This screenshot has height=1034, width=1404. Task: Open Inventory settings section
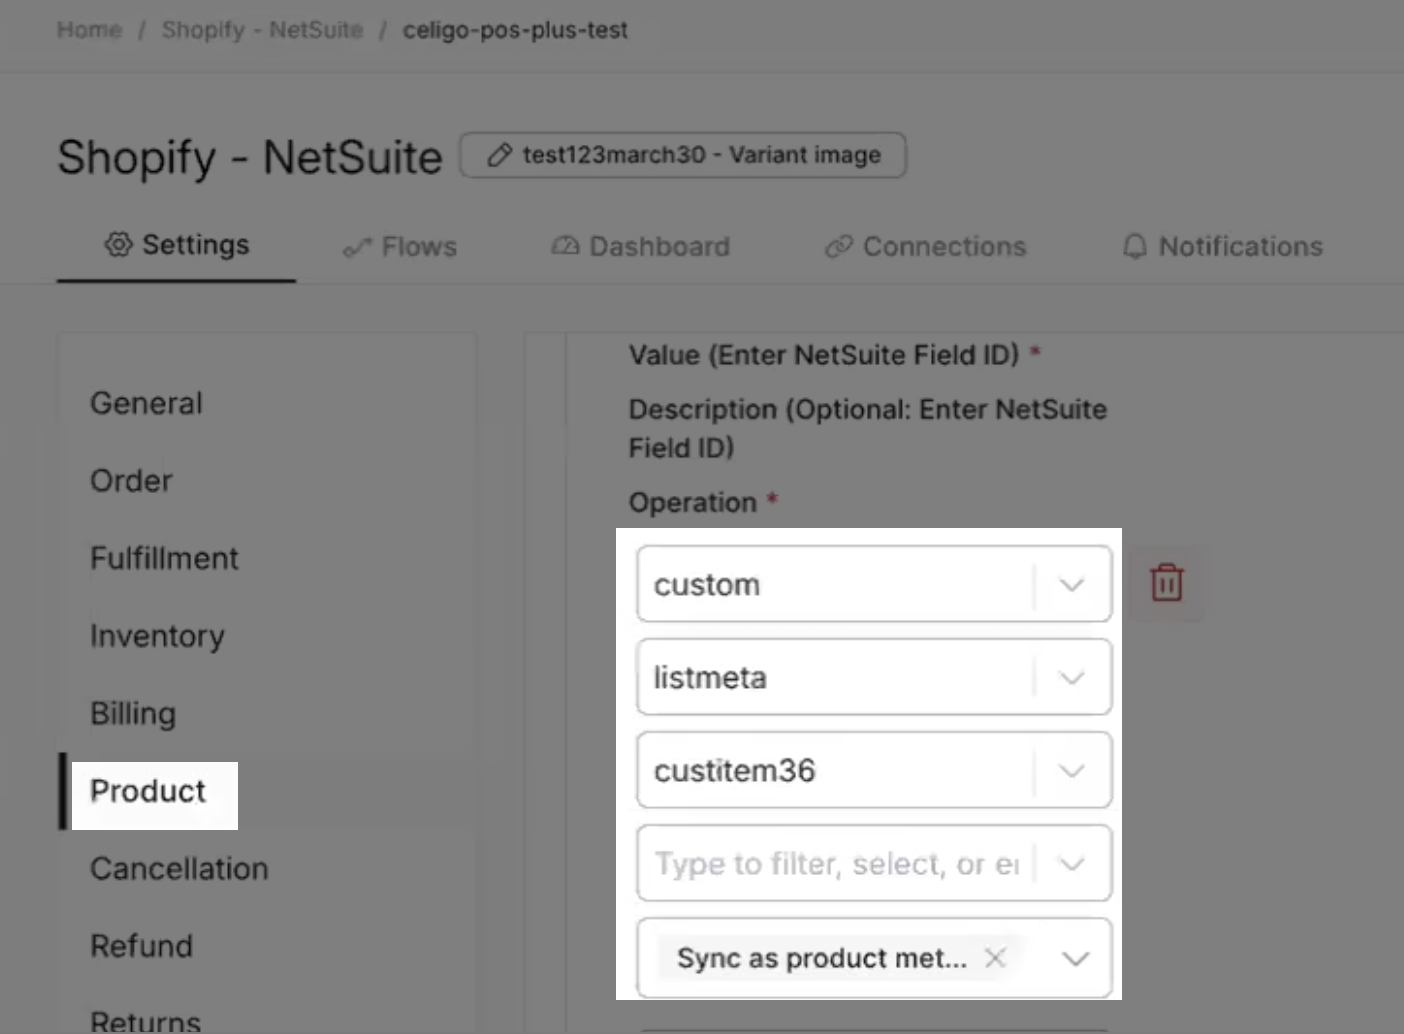(x=157, y=636)
